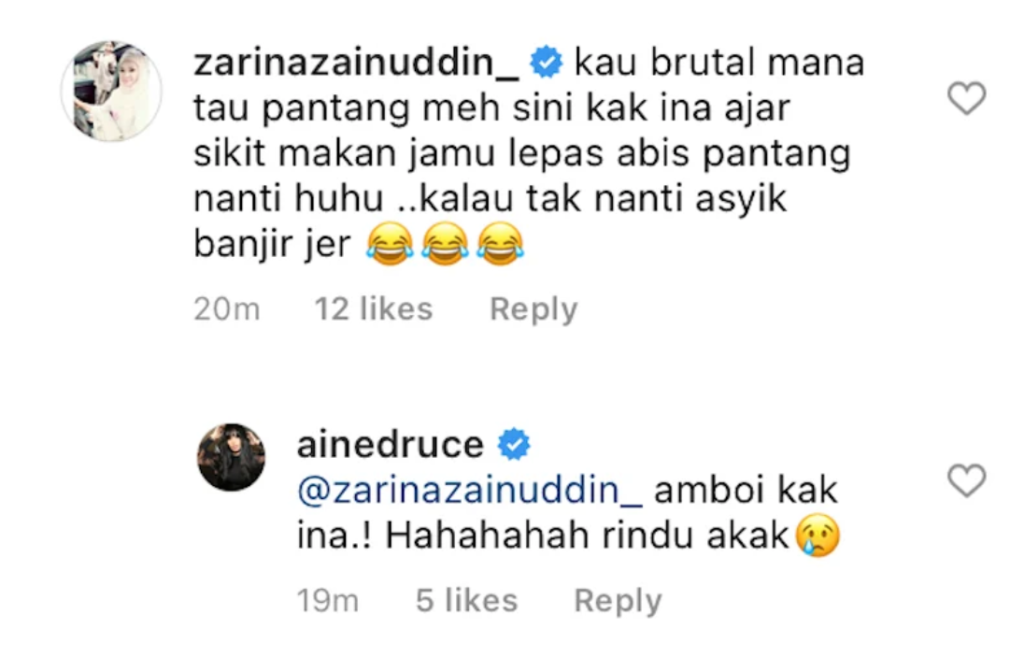Click the 20m timestamp

click(x=227, y=309)
